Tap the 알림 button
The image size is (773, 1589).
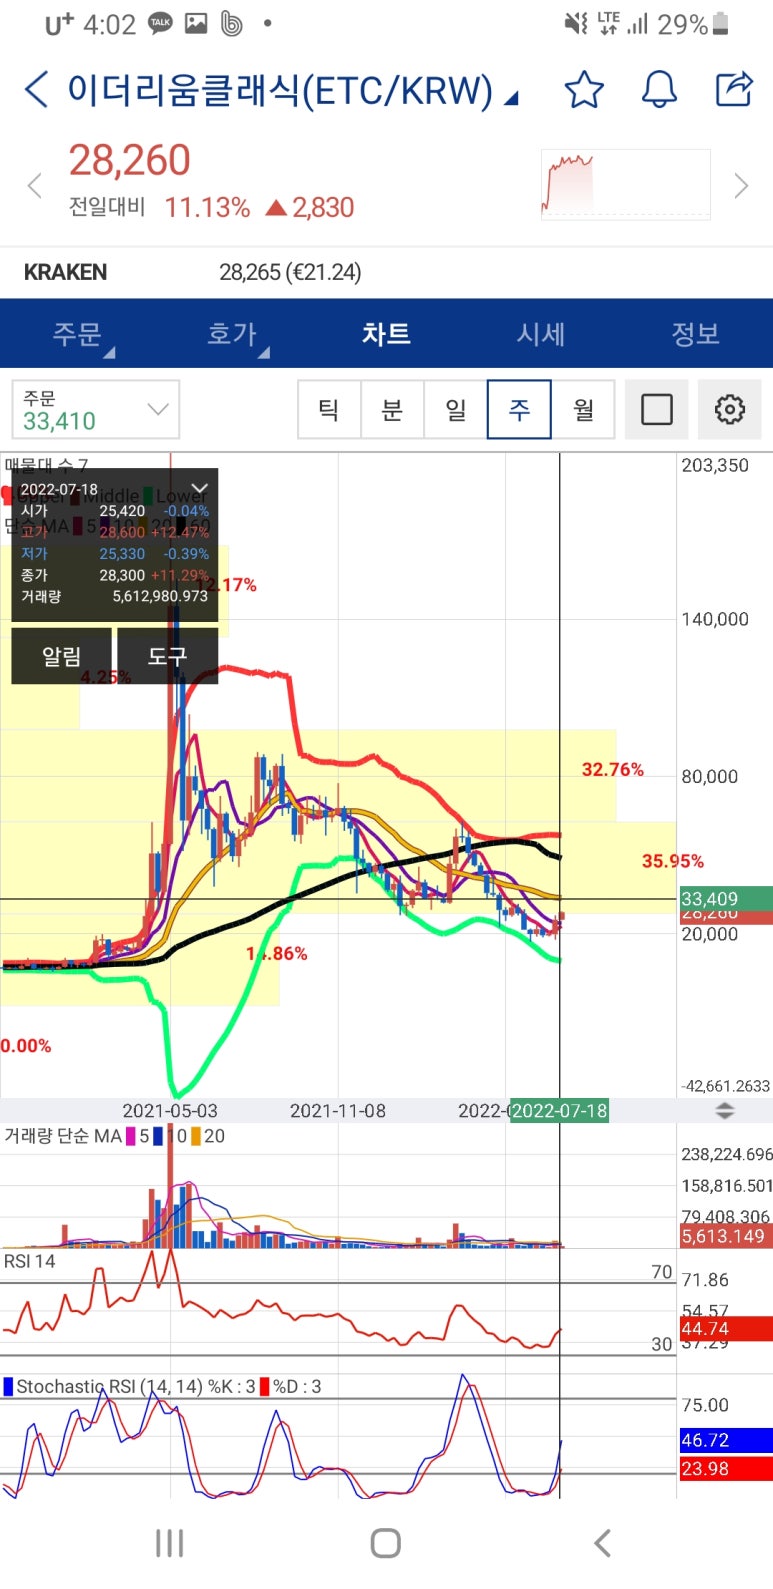tap(61, 656)
